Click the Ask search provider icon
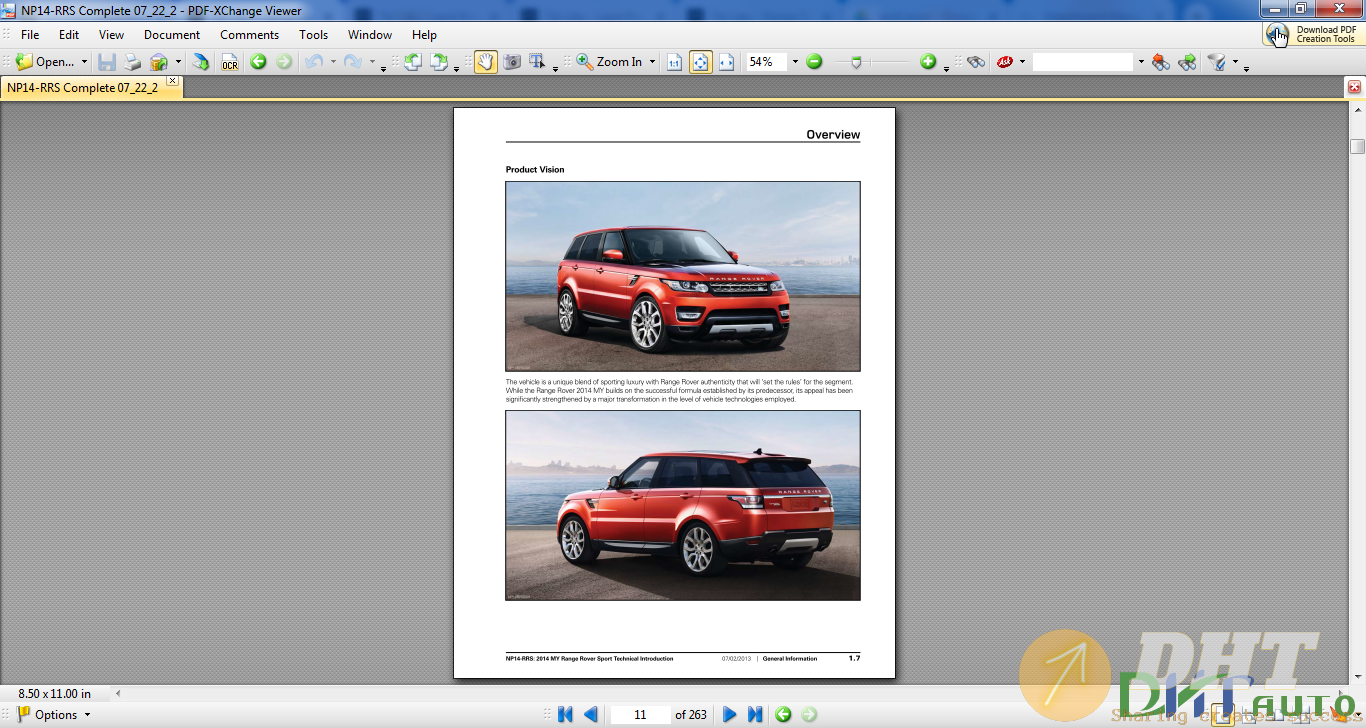1366x728 pixels. tap(1005, 62)
